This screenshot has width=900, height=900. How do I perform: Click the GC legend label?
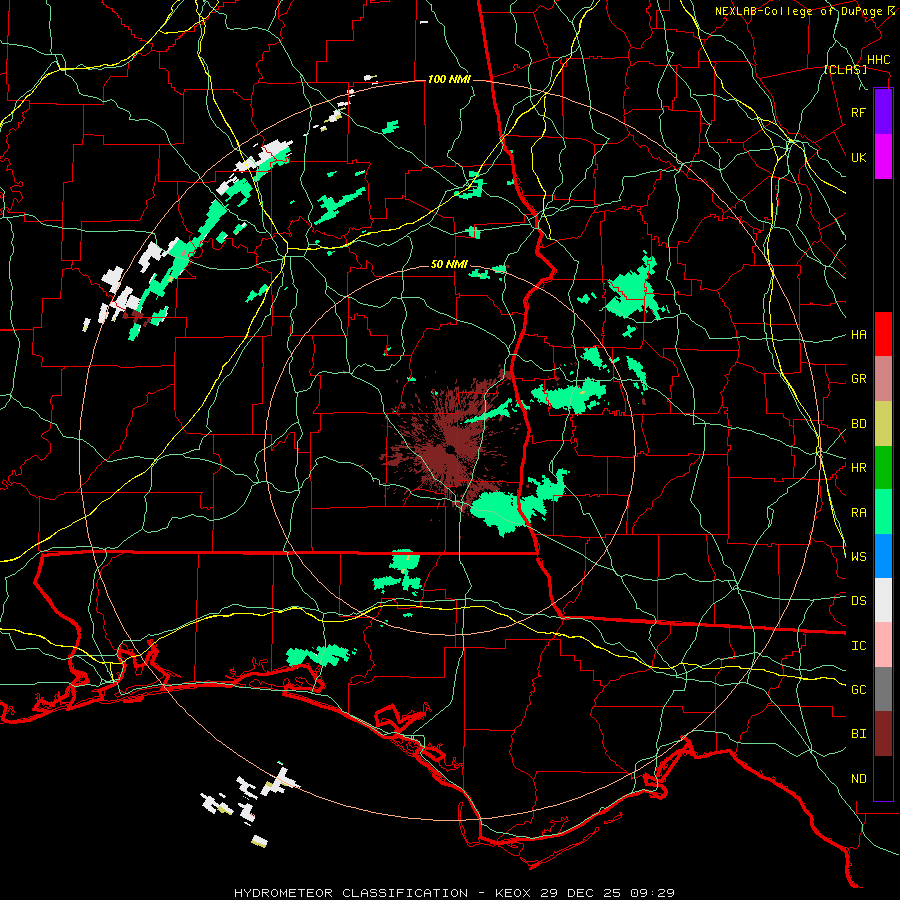click(858, 689)
